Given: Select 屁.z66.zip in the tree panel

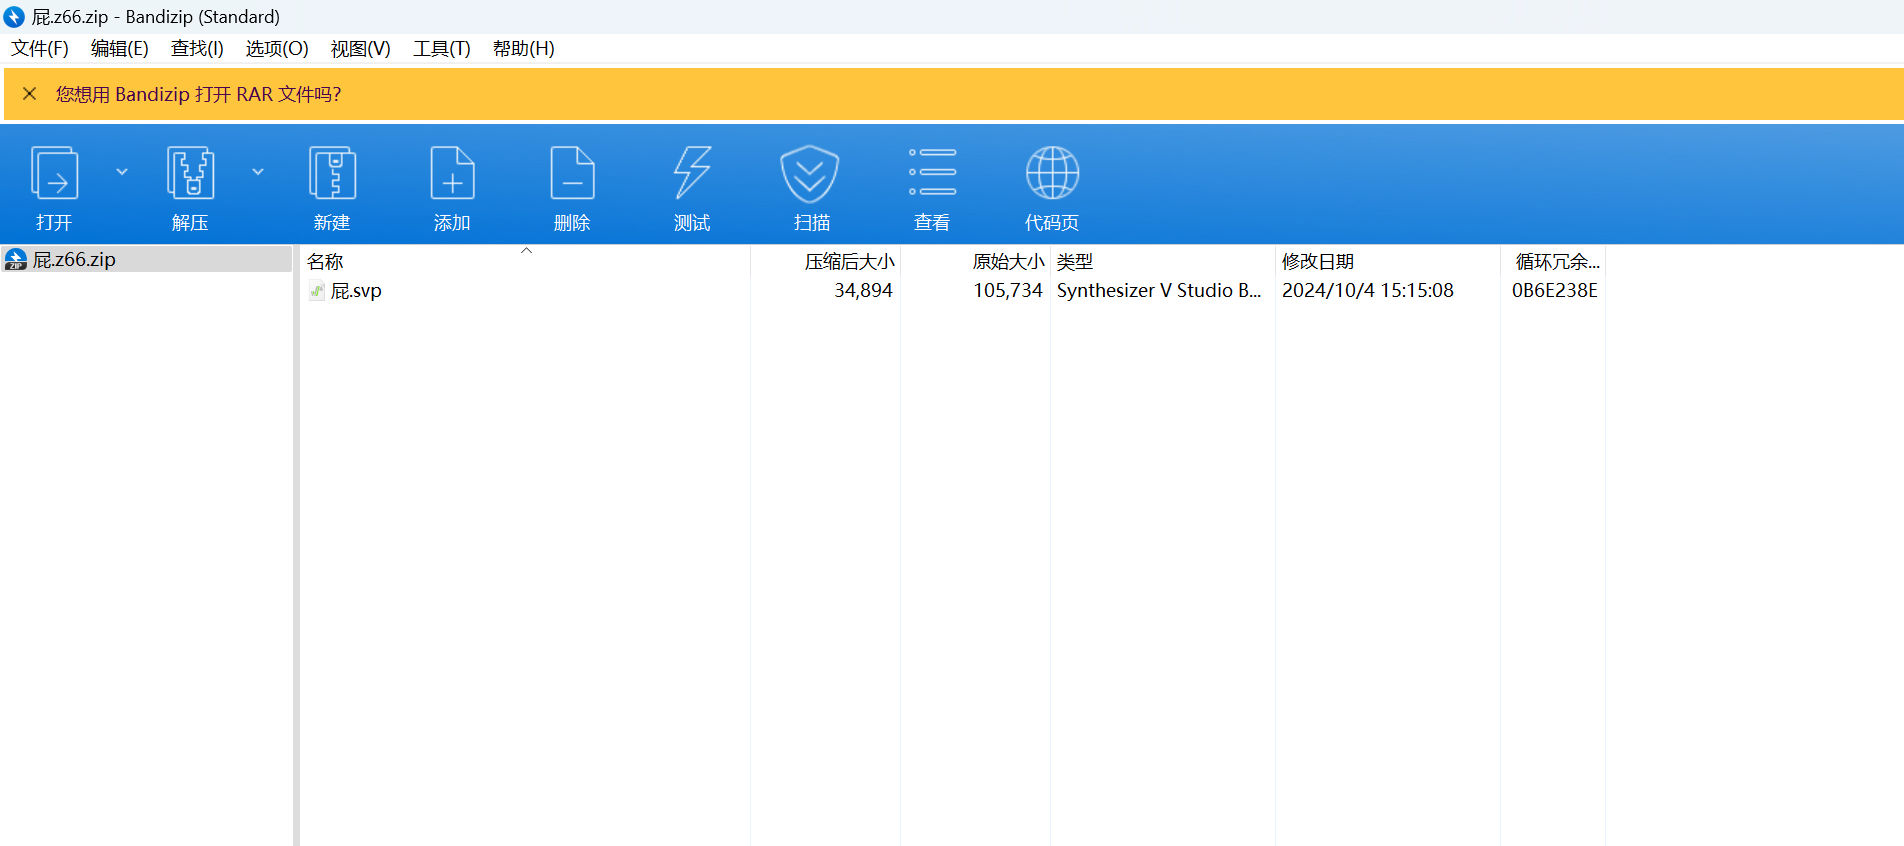Looking at the screenshot, I should 146,260.
